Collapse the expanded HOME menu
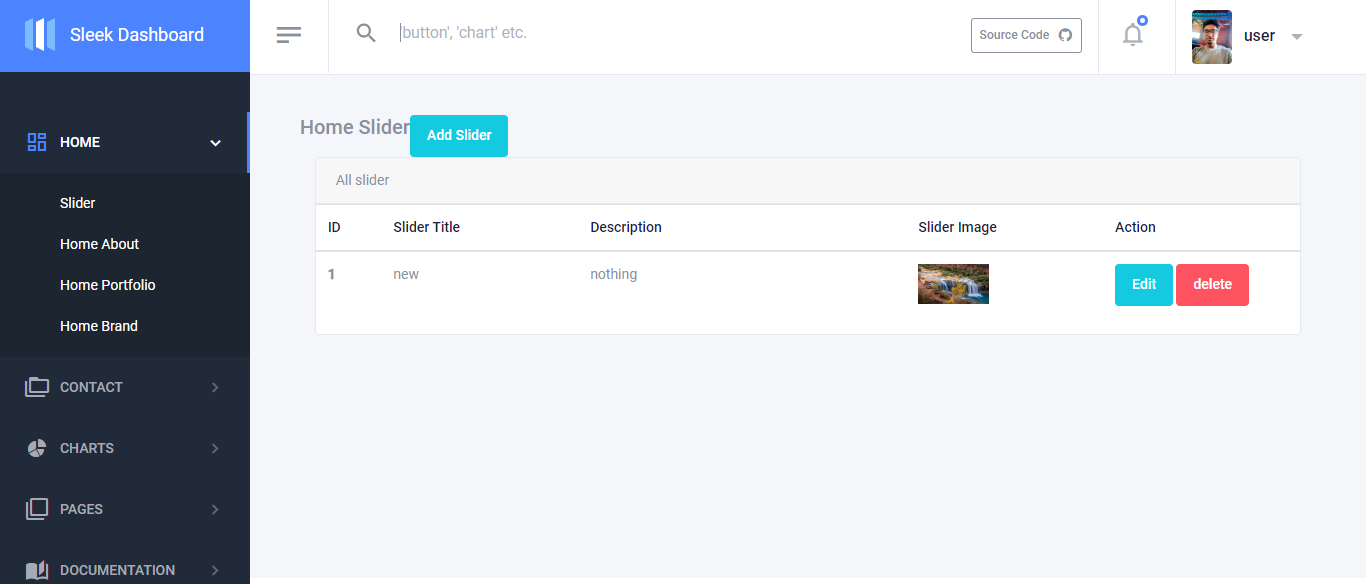The image size is (1366, 584). coord(214,142)
